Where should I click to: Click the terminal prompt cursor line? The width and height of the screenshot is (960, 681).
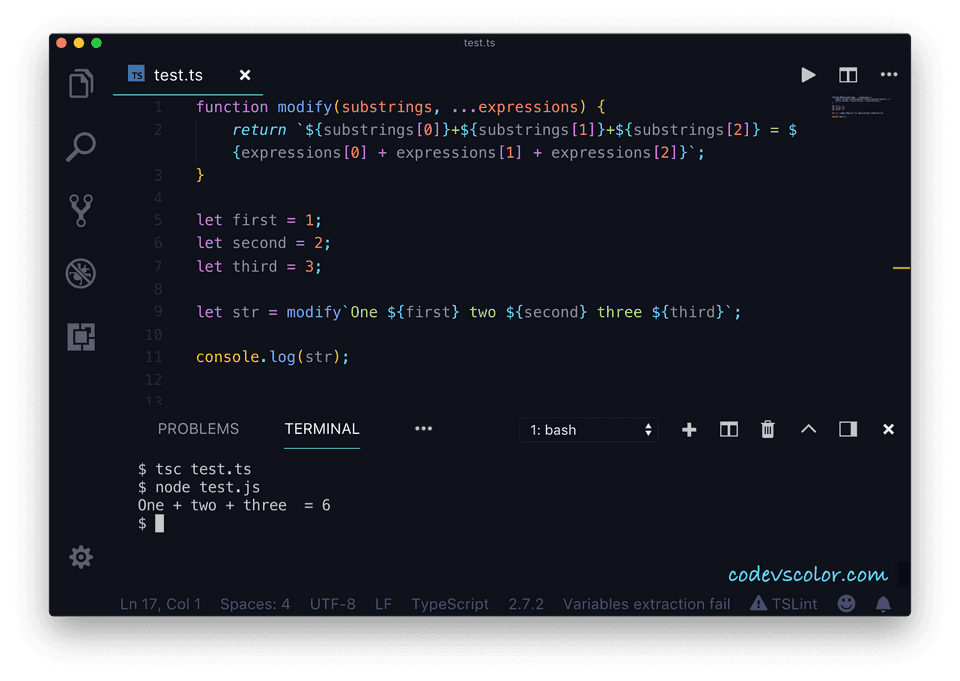point(151,524)
